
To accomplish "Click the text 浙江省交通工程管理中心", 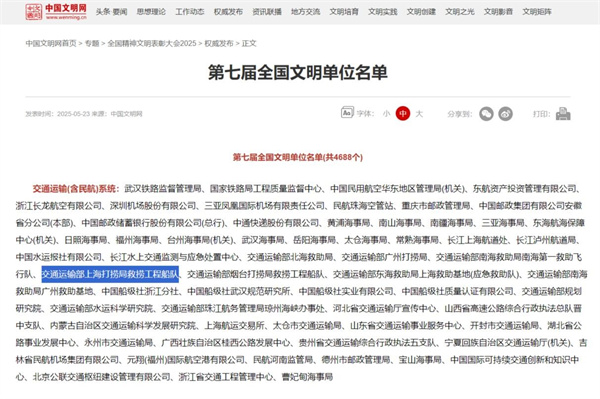I will coord(226,377).
